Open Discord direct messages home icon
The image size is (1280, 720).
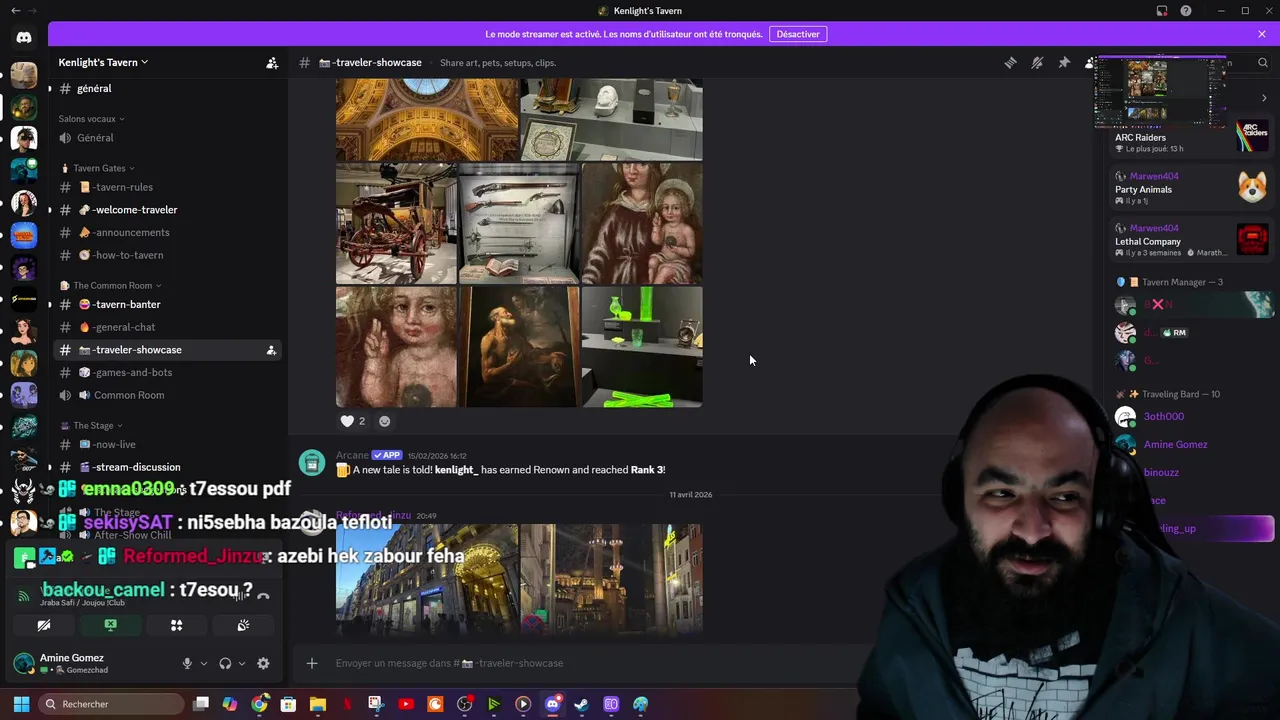(x=24, y=38)
